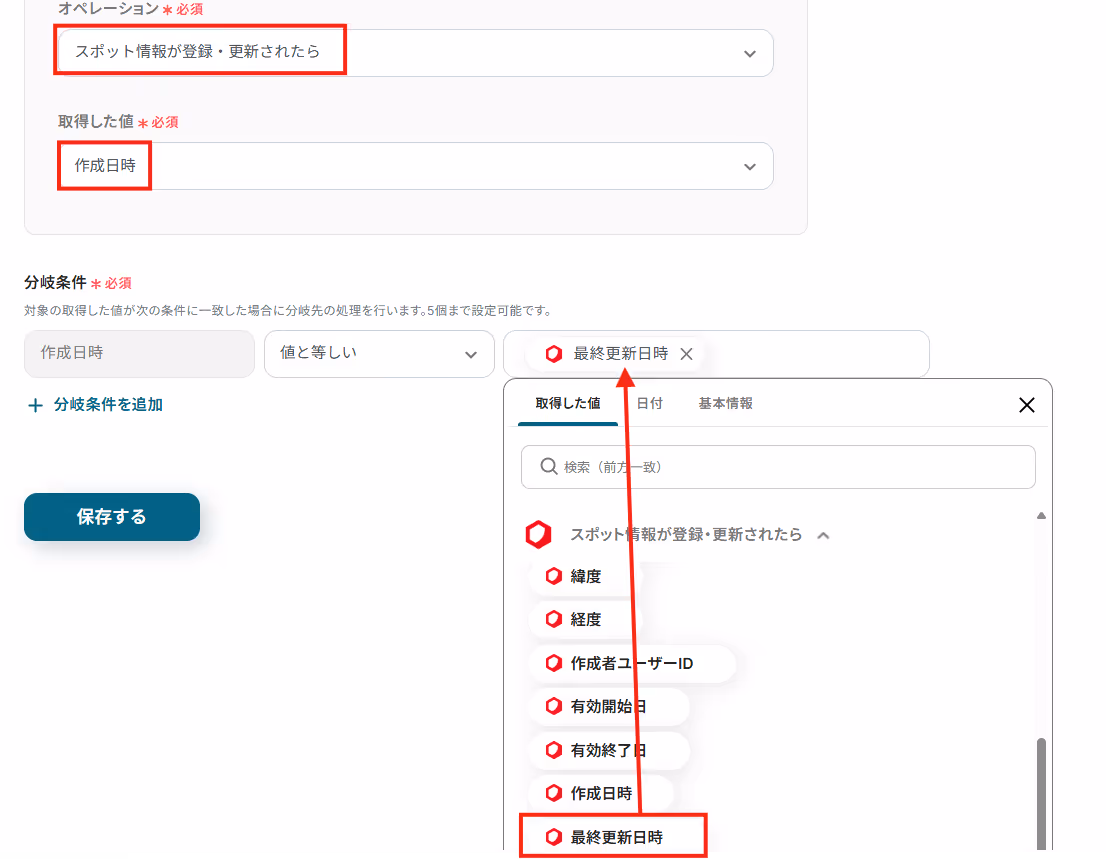Select the 有効終了日 value chip
The width and height of the screenshot is (1106, 859).
click(609, 750)
